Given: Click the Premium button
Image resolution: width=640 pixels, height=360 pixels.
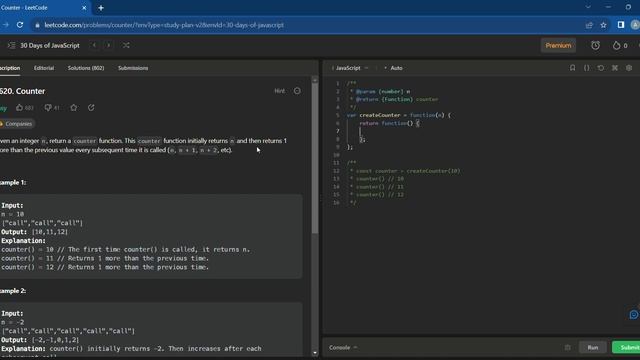Looking at the screenshot, I should pyautogui.click(x=558, y=45).
